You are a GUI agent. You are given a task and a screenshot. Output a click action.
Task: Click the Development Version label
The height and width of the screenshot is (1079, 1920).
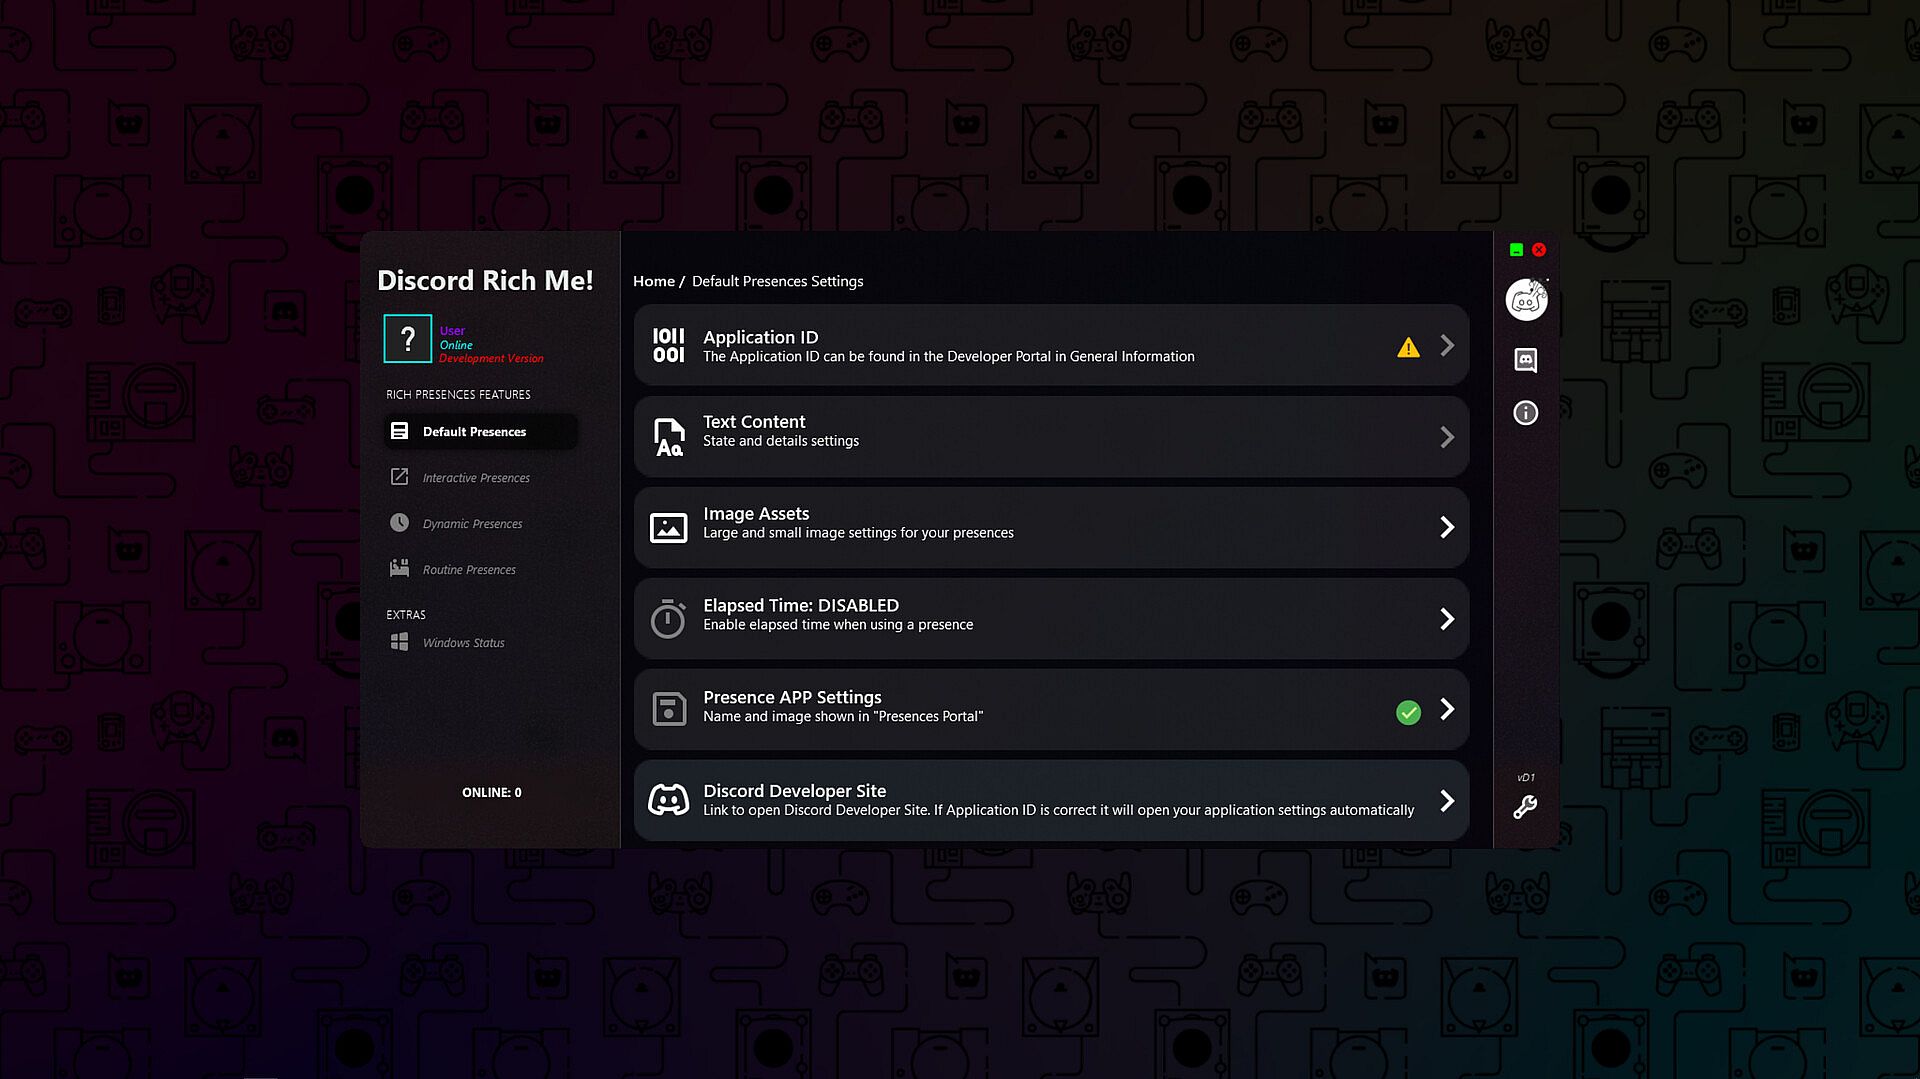(491, 358)
